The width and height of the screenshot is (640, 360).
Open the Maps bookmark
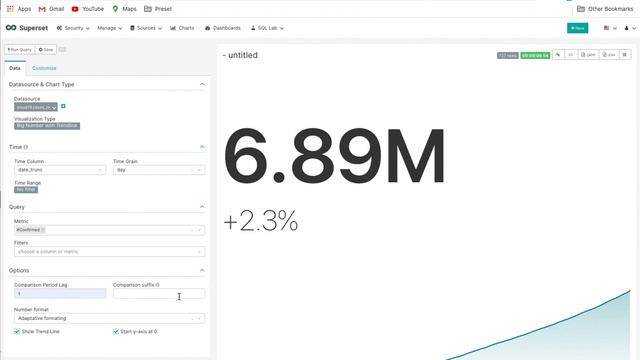[124, 9]
